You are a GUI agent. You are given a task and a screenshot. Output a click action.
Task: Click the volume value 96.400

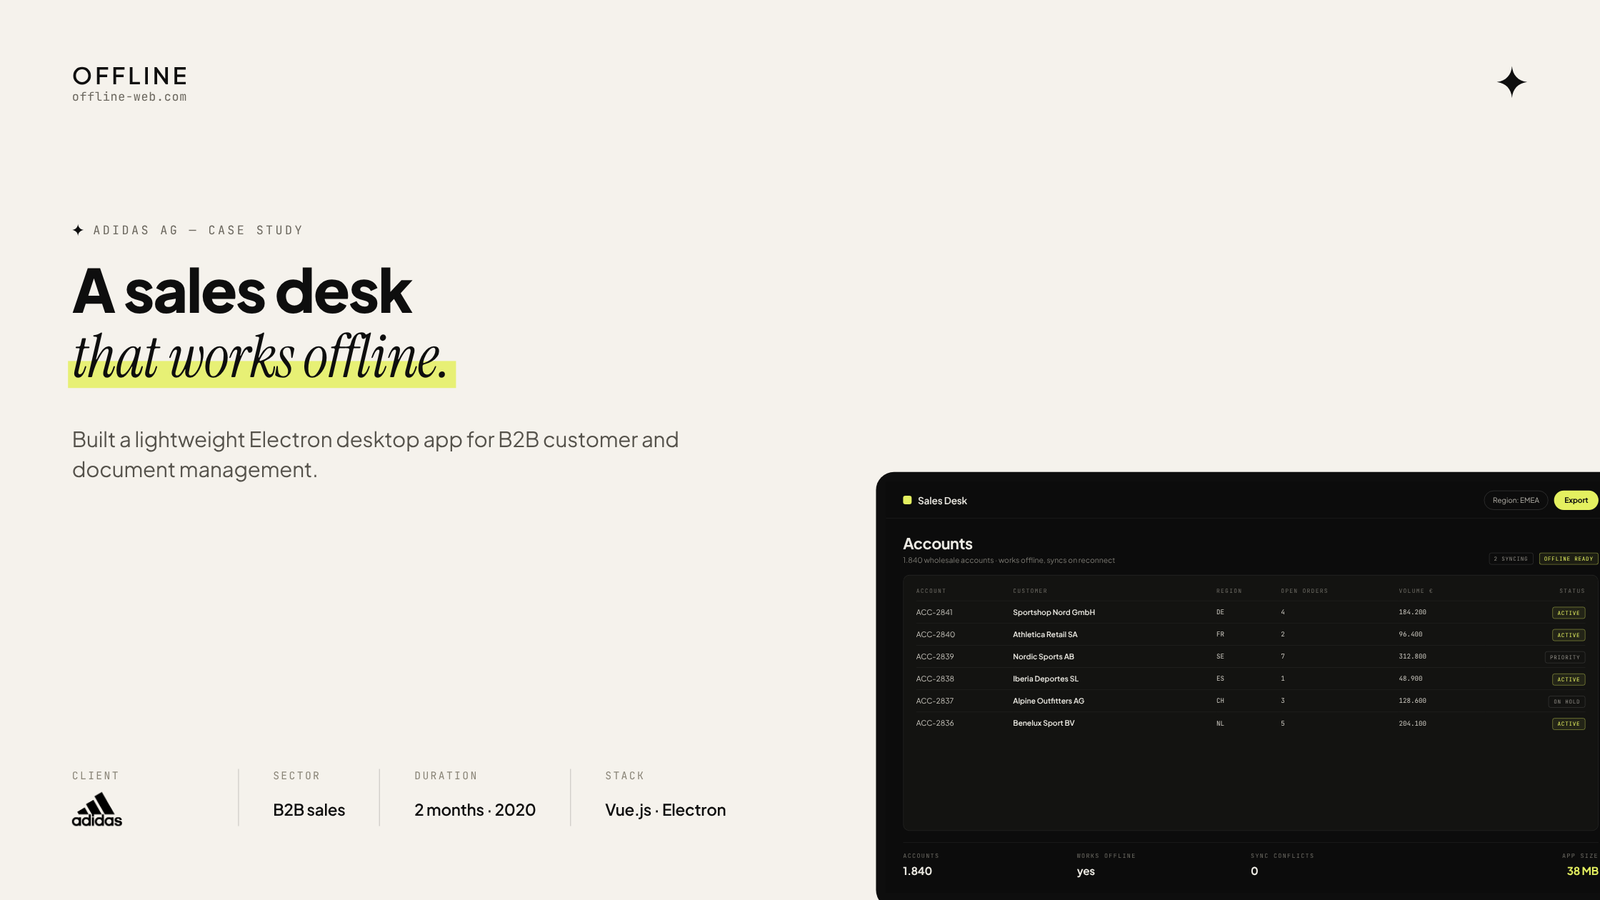[1410, 634]
